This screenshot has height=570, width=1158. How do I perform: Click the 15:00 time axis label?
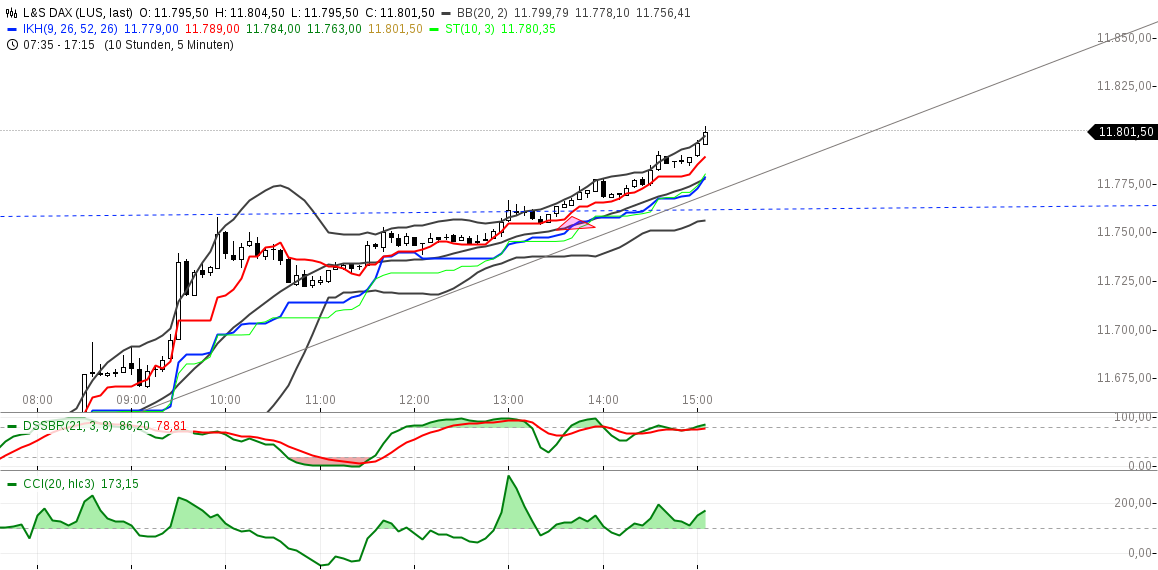pyautogui.click(x=697, y=400)
